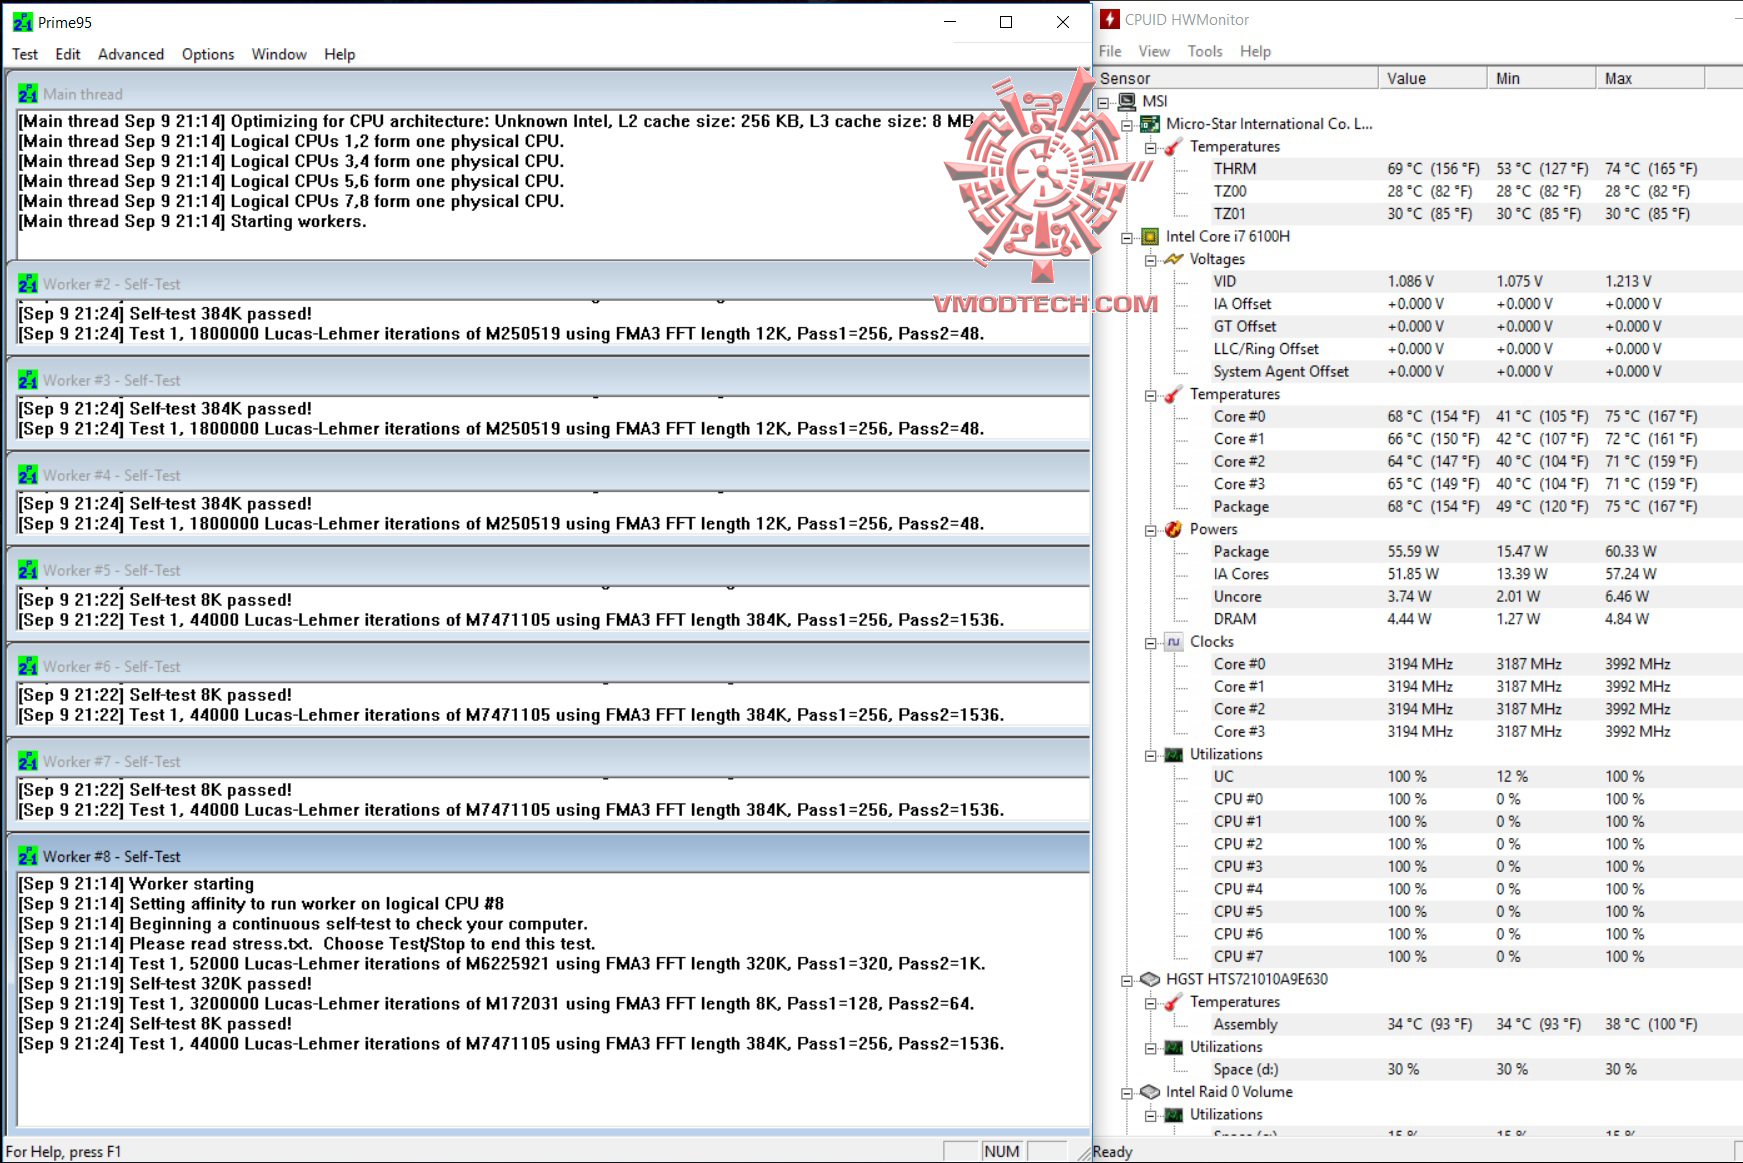Open the Edit menu in Prime95
The image size is (1743, 1163).
point(68,54)
